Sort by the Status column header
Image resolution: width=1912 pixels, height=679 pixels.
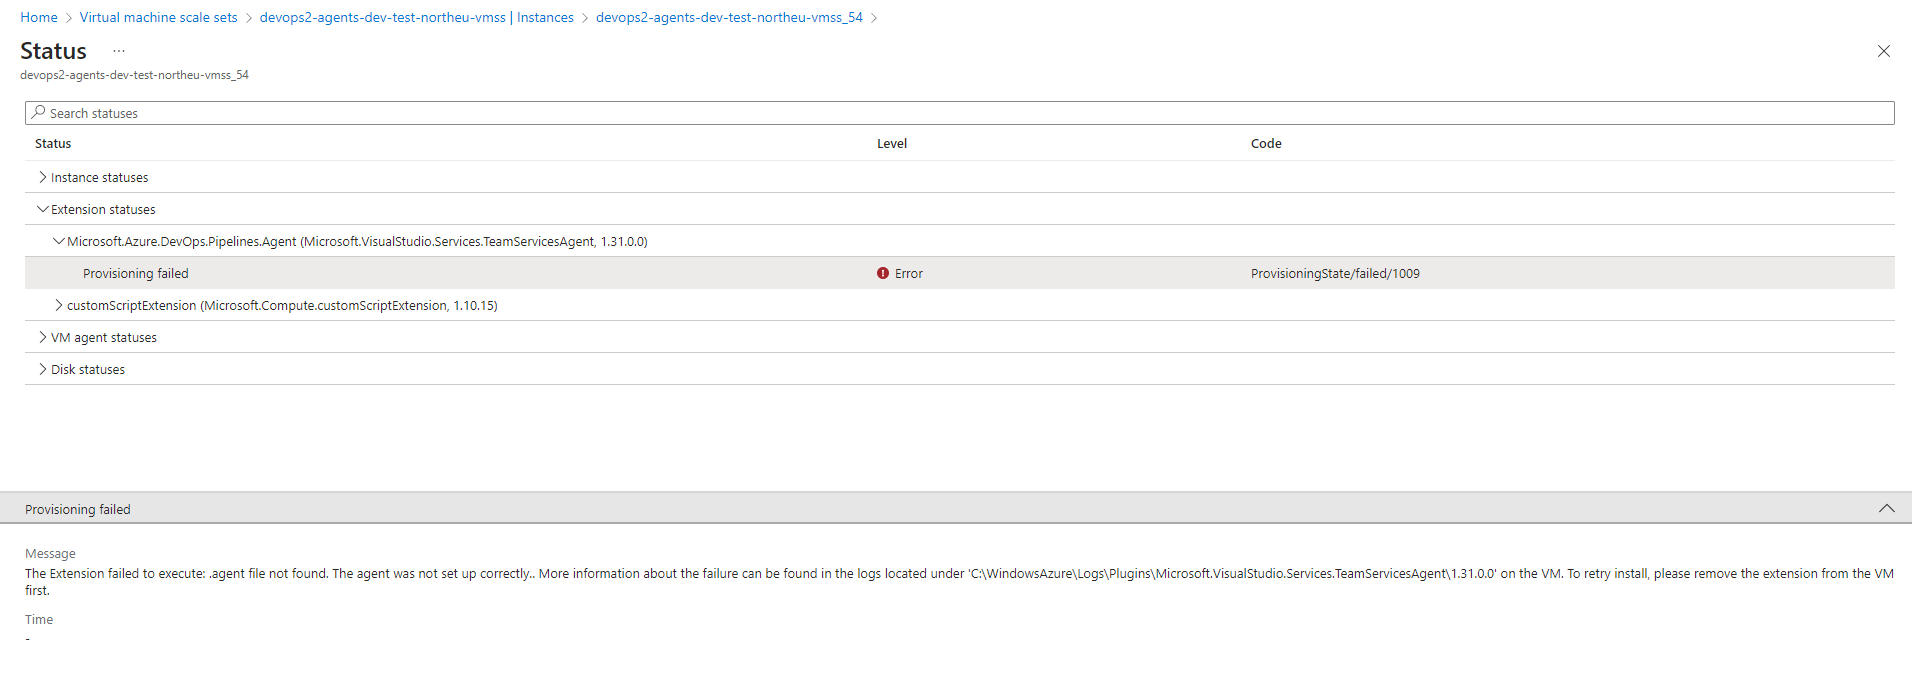coord(53,144)
